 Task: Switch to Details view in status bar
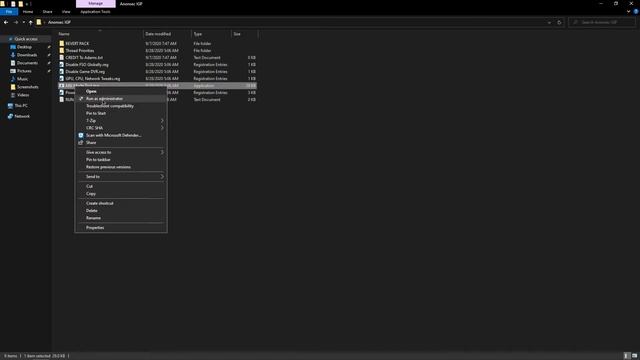pos(627,356)
